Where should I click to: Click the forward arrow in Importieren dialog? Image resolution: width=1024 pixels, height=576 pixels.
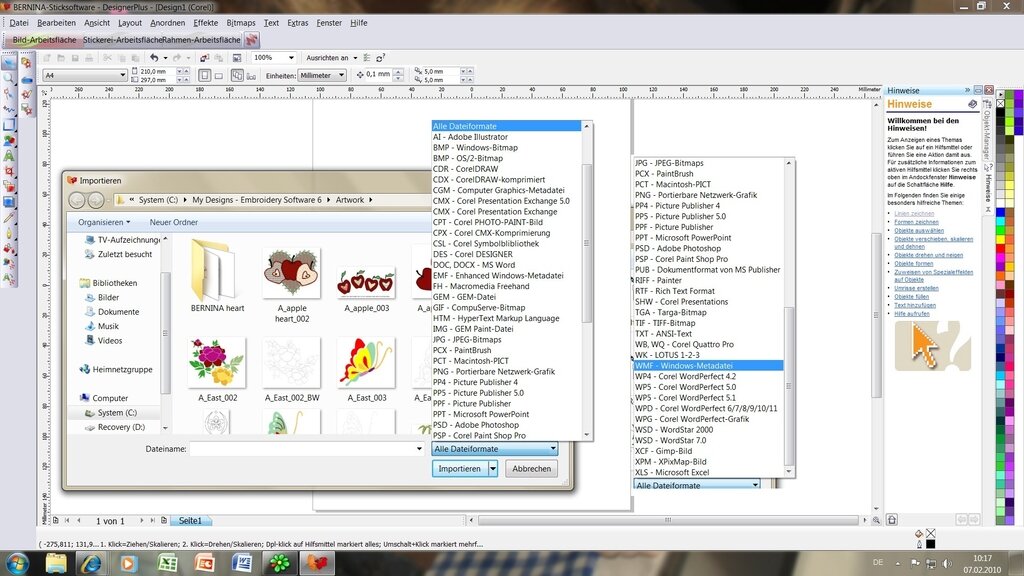(95, 200)
